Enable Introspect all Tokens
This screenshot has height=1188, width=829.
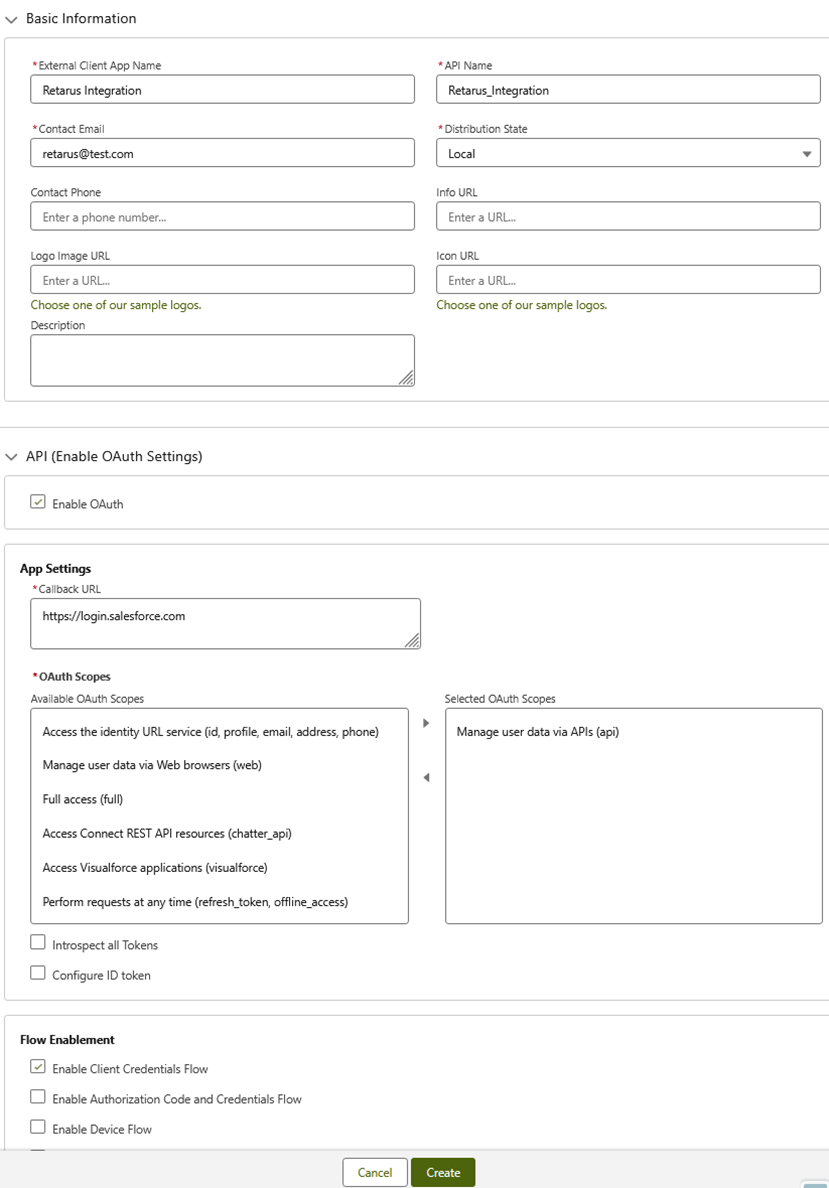(x=38, y=943)
